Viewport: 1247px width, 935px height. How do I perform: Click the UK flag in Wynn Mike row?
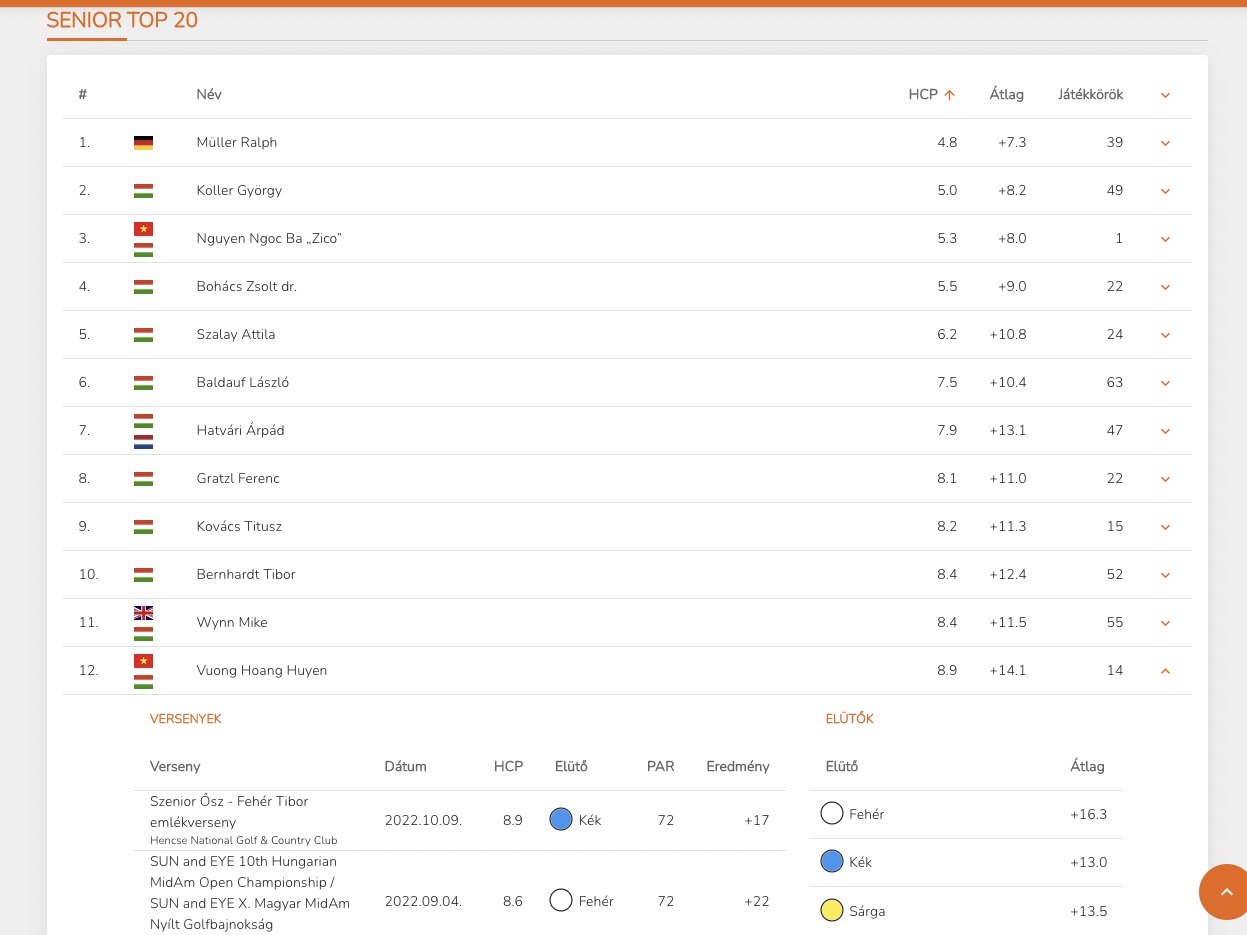click(143, 613)
